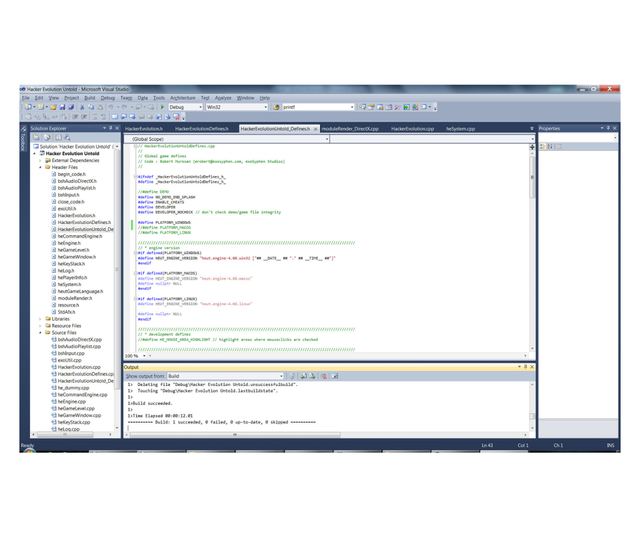Close the HackerEvolutionUntold_Defines.h tab
Image resolution: width=640 pixels, height=538 pixels.
315,129
